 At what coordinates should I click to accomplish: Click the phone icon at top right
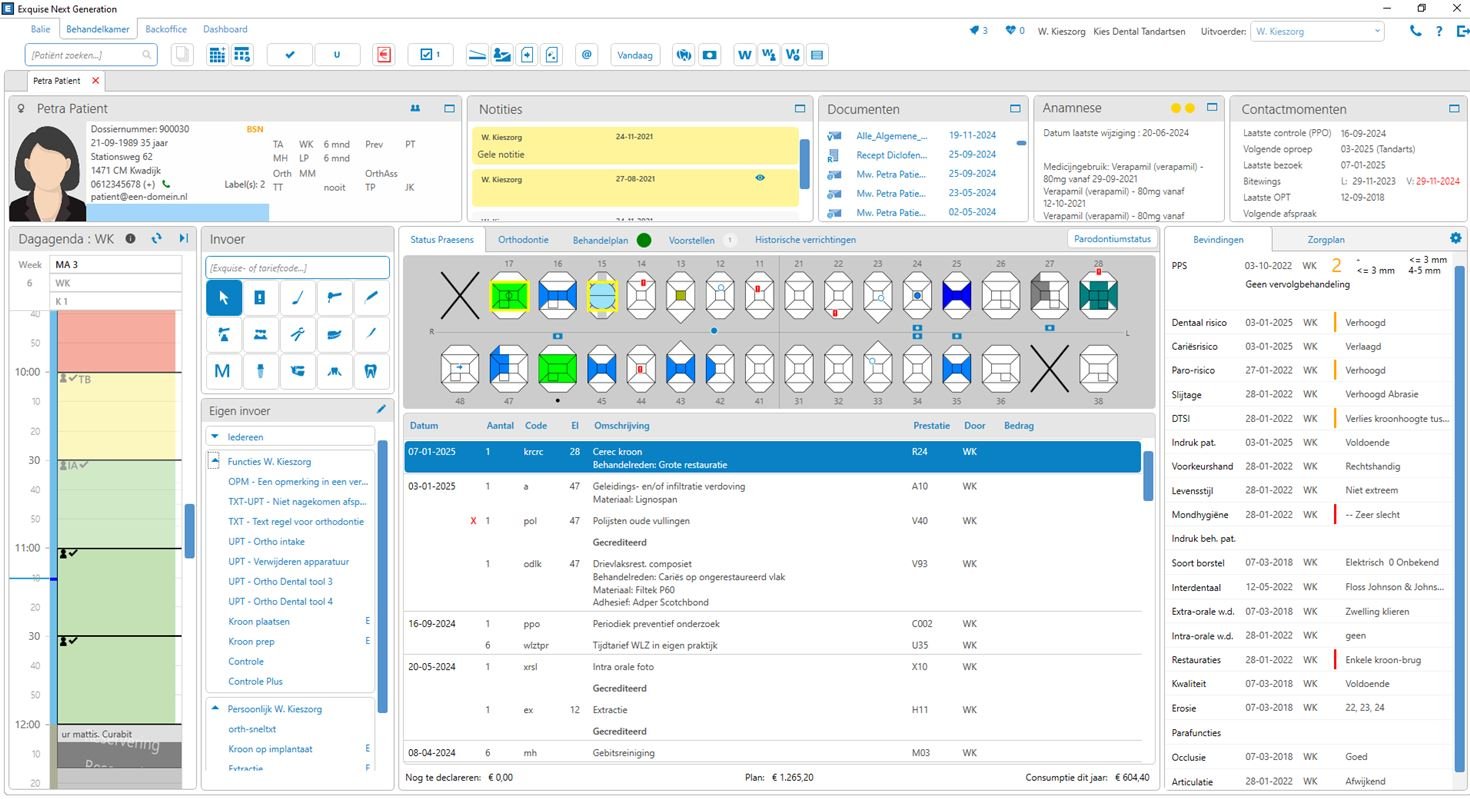1415,31
